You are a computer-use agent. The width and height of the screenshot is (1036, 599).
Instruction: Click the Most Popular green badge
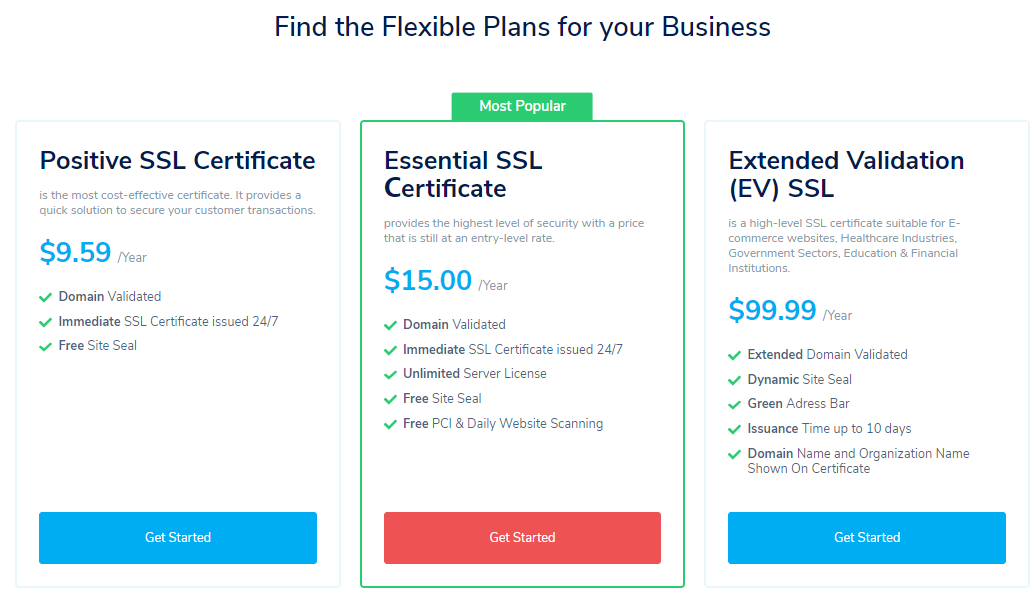(522, 106)
